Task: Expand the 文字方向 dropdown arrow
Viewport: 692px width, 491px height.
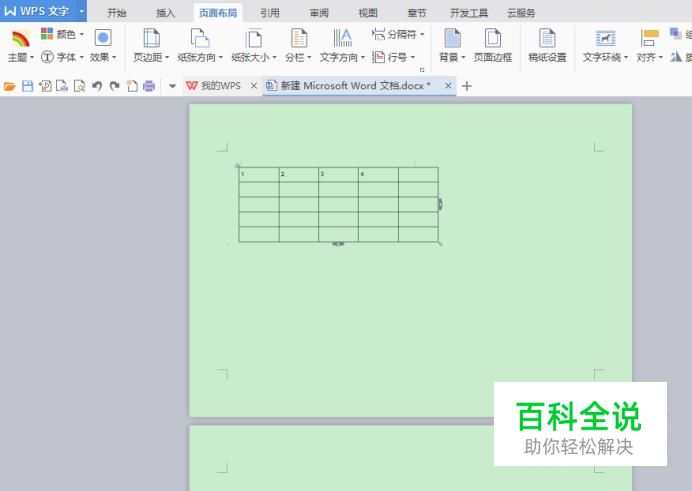Action: tap(363, 57)
